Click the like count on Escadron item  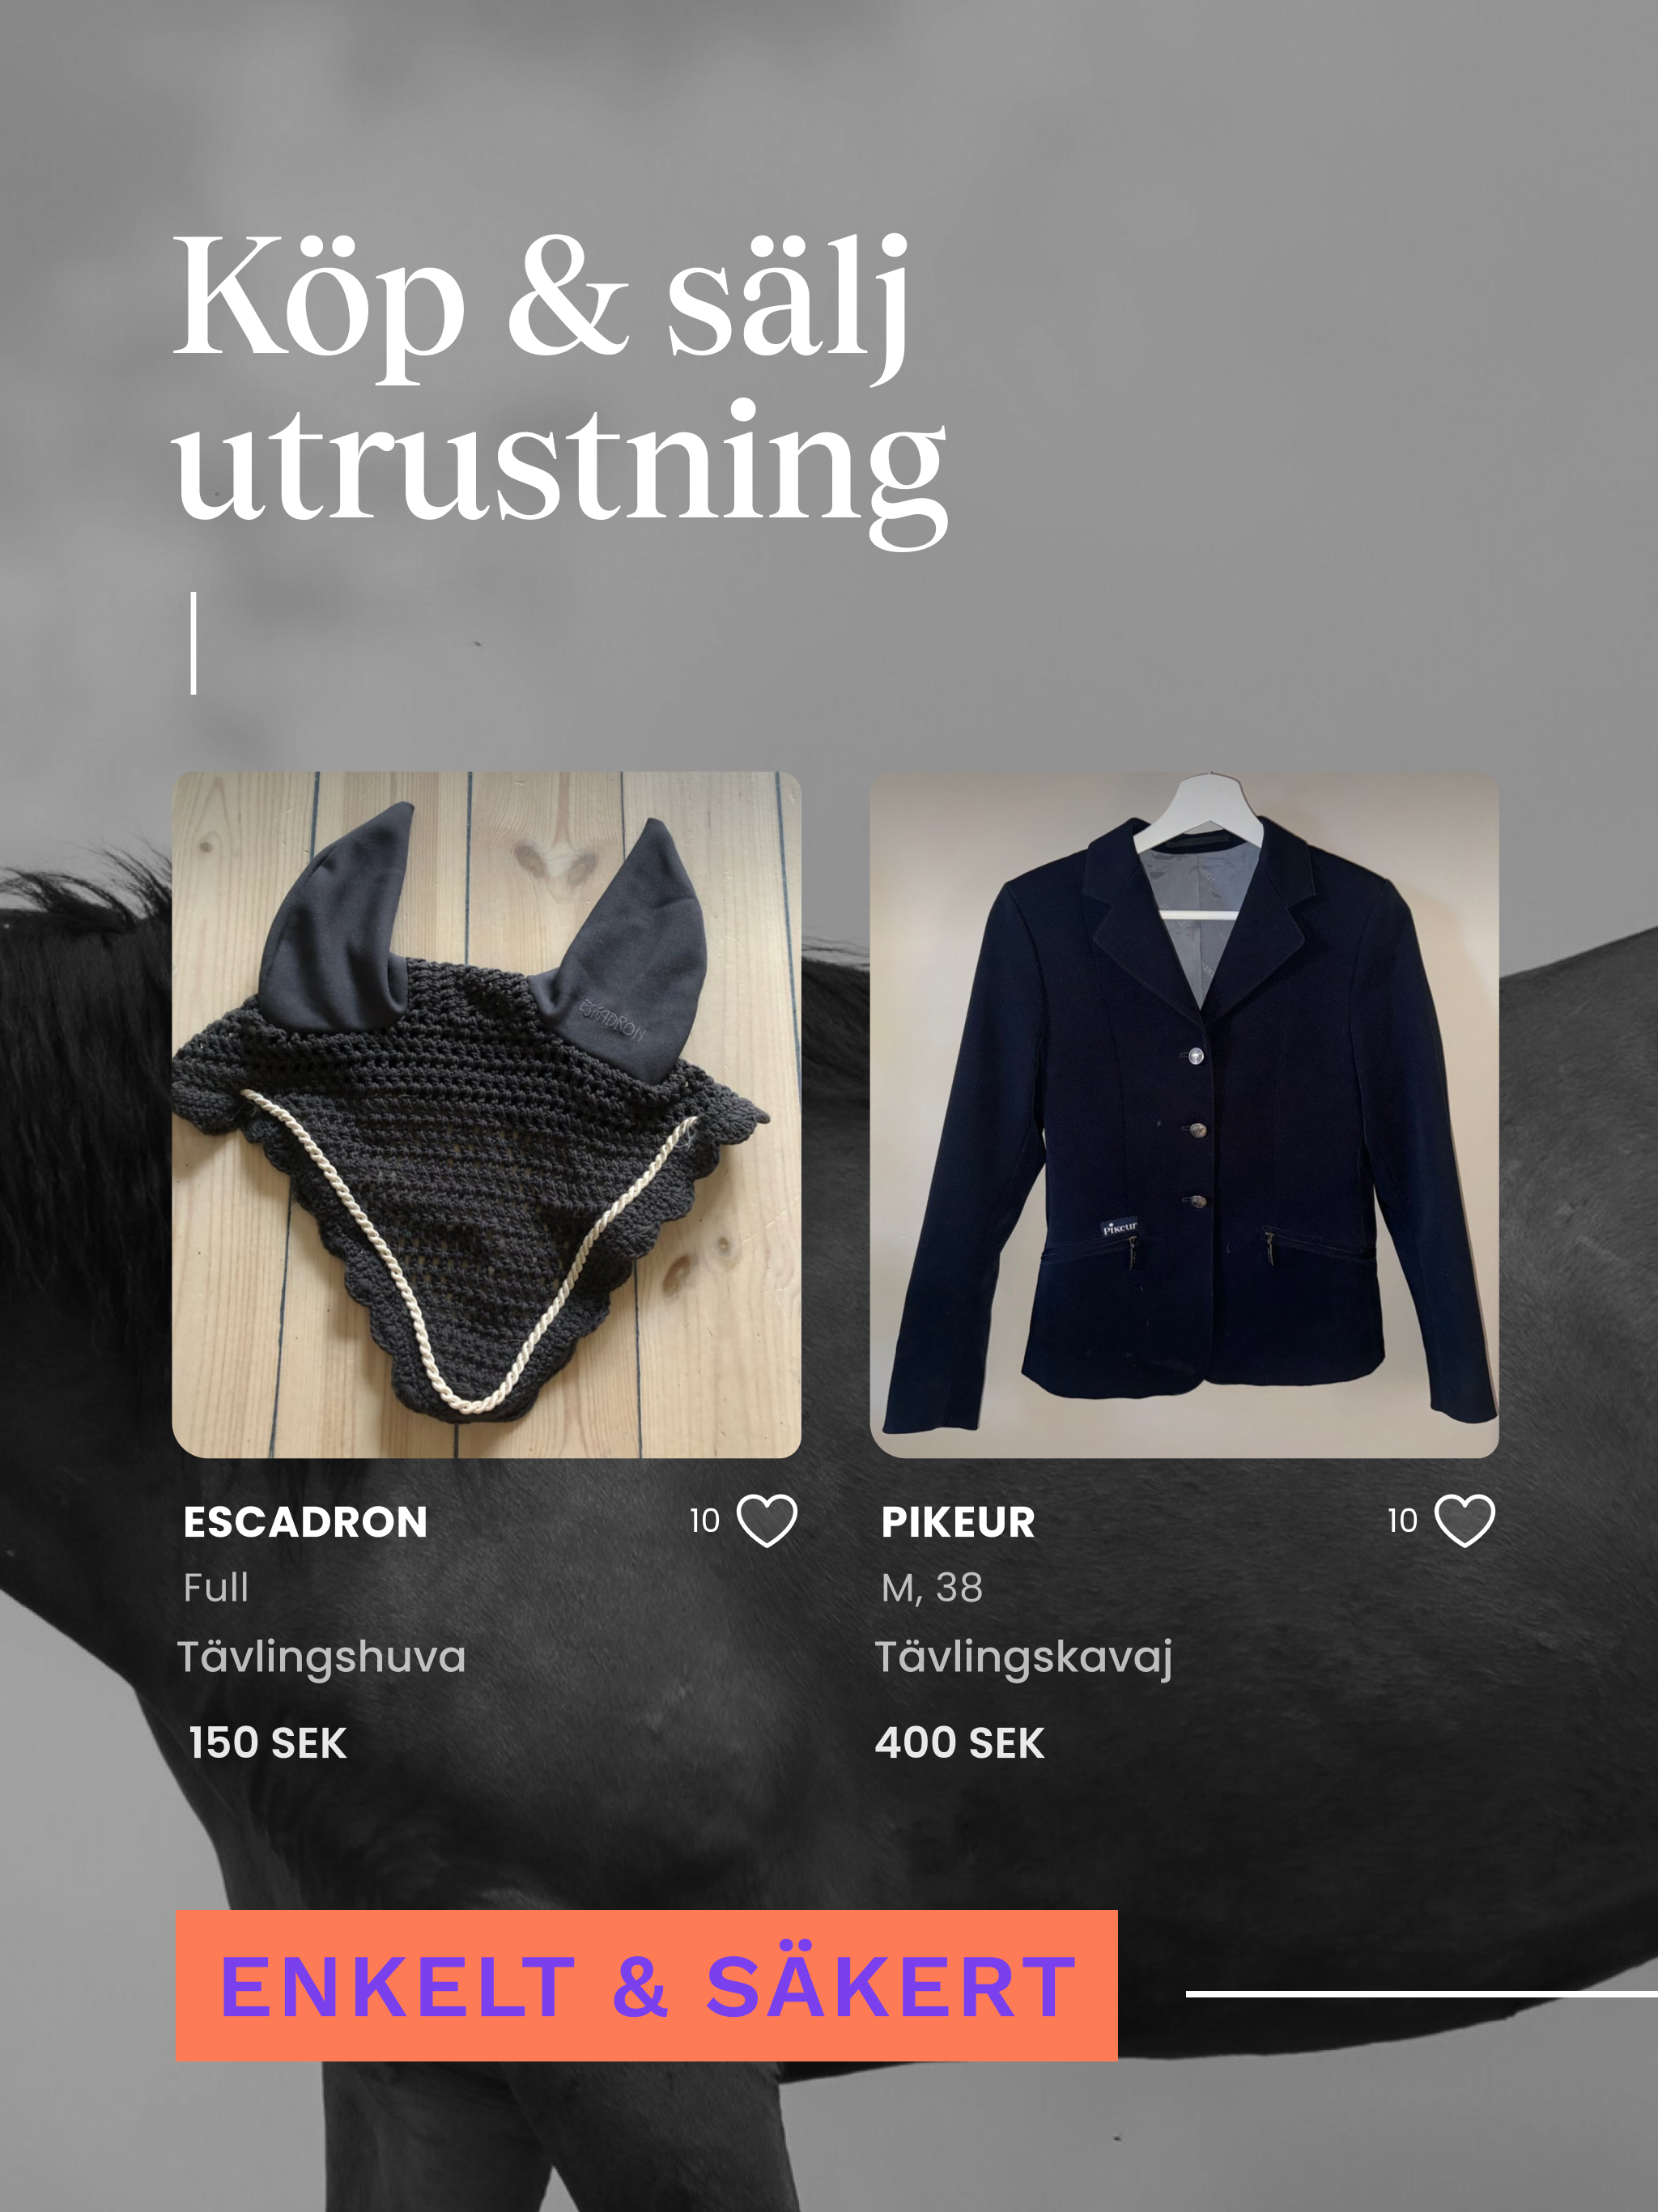click(705, 1521)
